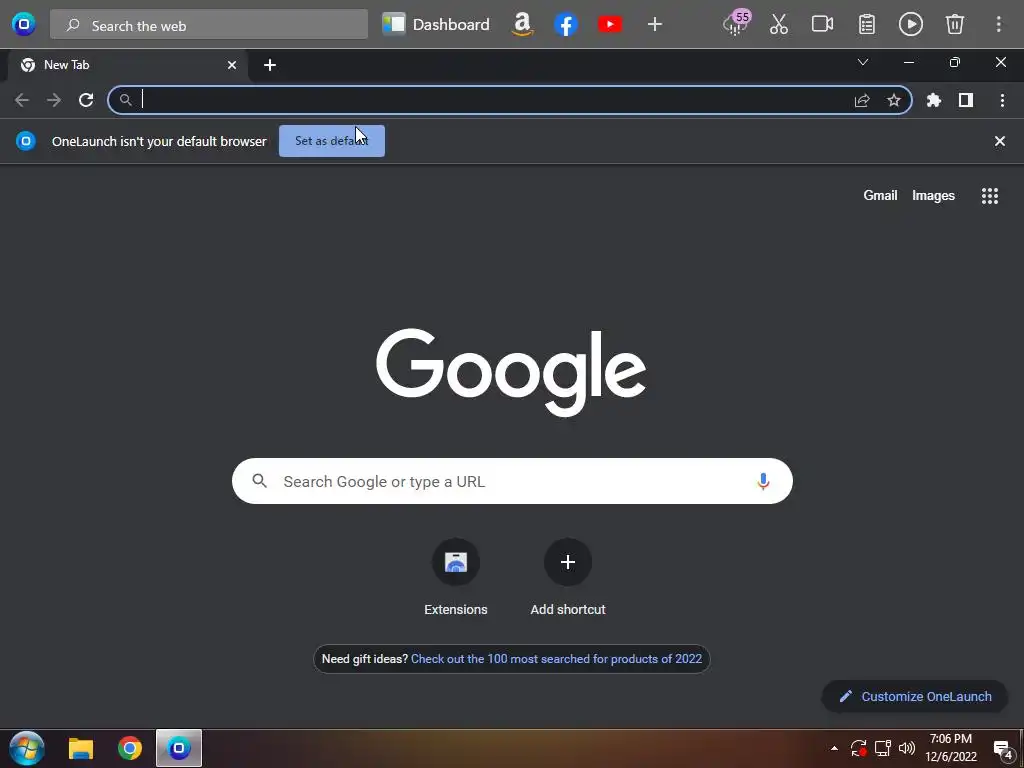1024x768 pixels.
Task: Open the Windows Start menu
Action: point(27,748)
